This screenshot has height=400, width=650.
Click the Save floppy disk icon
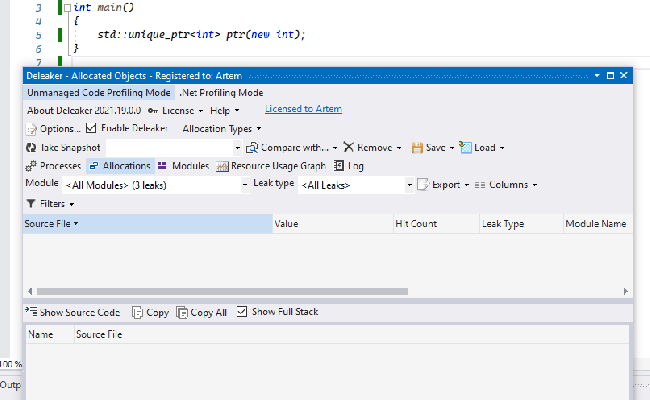417,148
